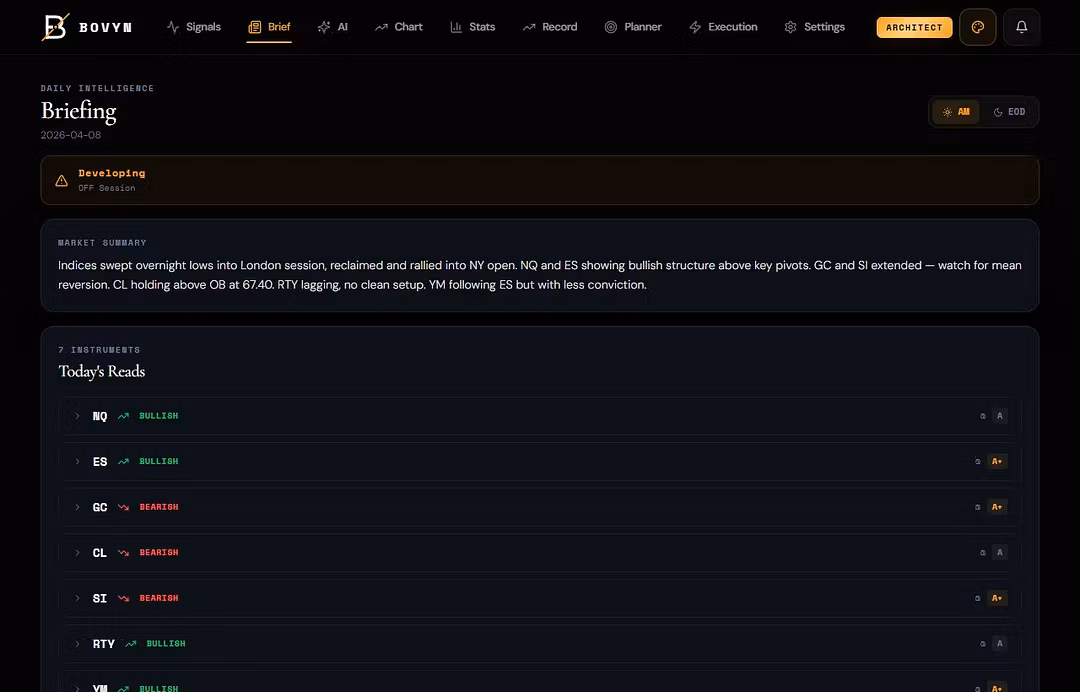The width and height of the screenshot is (1080, 692).
Task: Expand the GC bearish read chevron
Action: (77, 507)
